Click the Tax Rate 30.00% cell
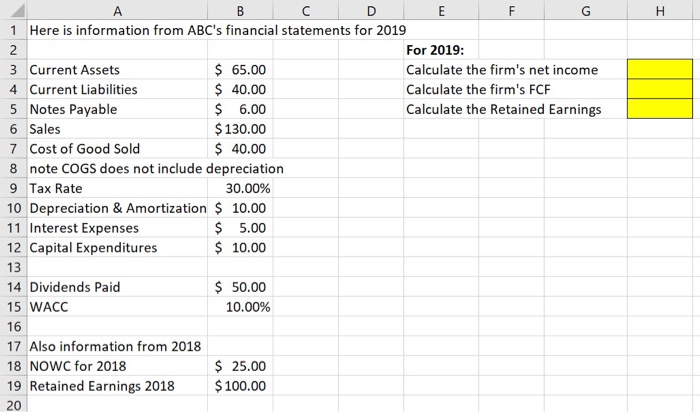The height and width of the screenshot is (412, 700). point(240,188)
